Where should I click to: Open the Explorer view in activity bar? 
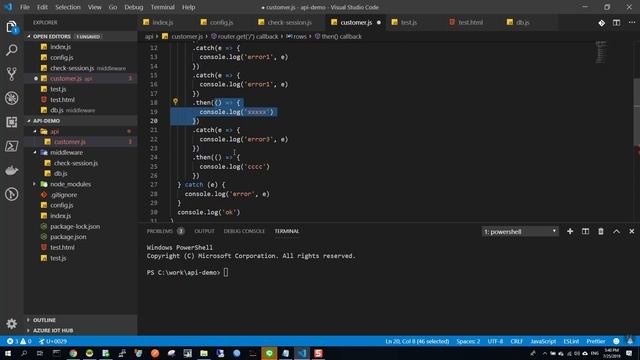pyautogui.click(x=11, y=27)
